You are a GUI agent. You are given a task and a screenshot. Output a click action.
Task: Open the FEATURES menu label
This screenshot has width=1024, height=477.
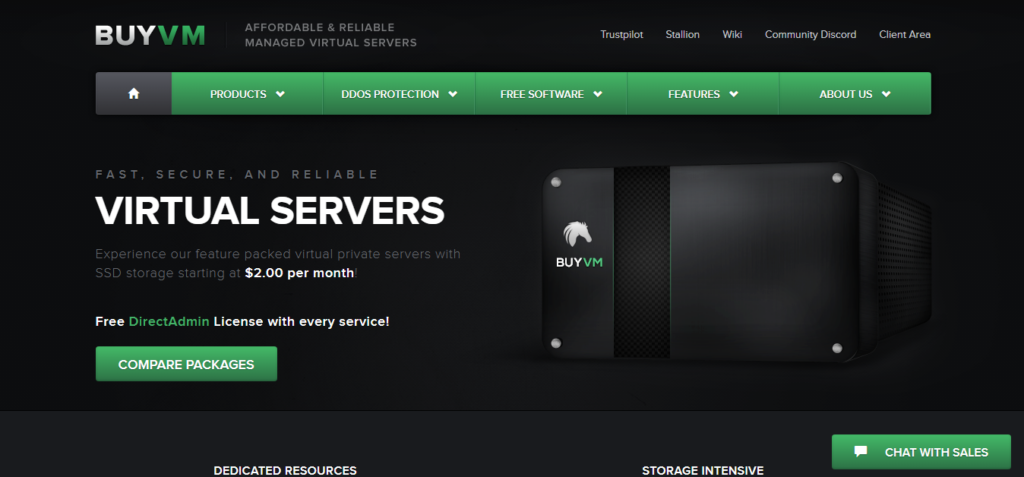click(694, 94)
